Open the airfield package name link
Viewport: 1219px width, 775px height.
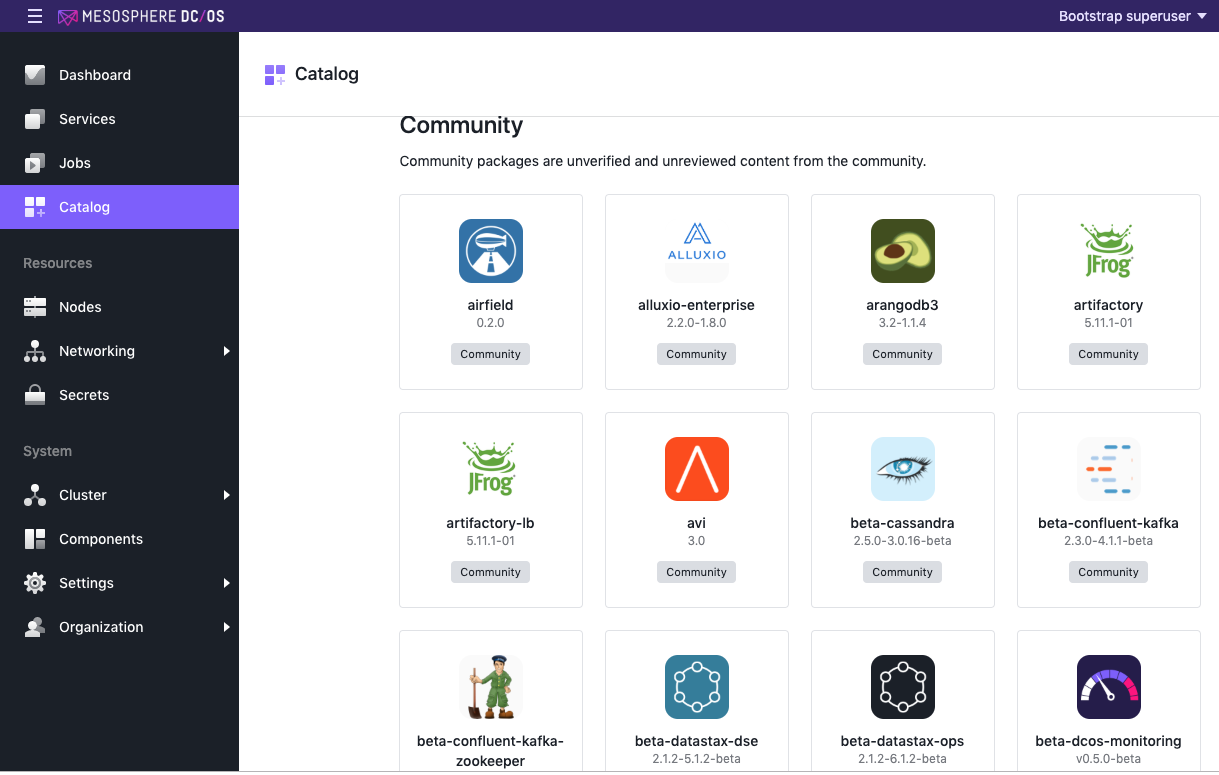tap(491, 305)
